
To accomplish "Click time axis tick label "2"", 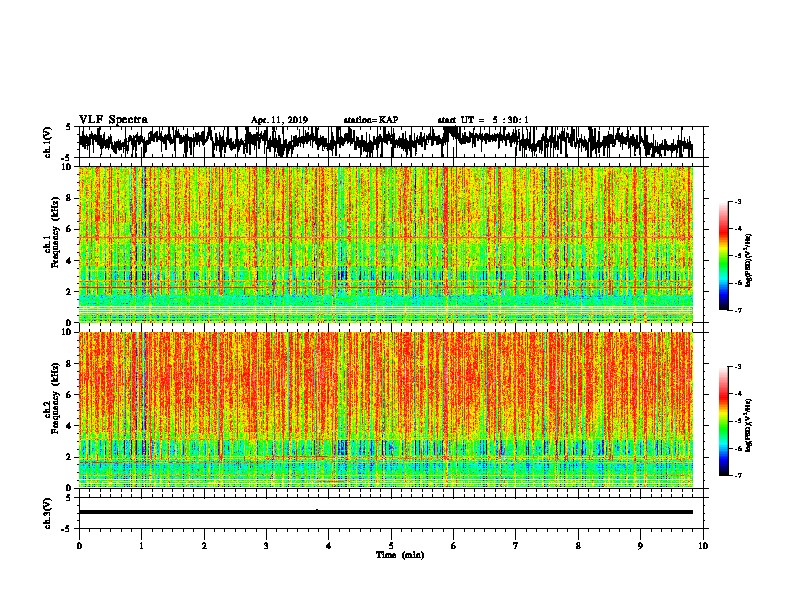I will click(x=204, y=546).
